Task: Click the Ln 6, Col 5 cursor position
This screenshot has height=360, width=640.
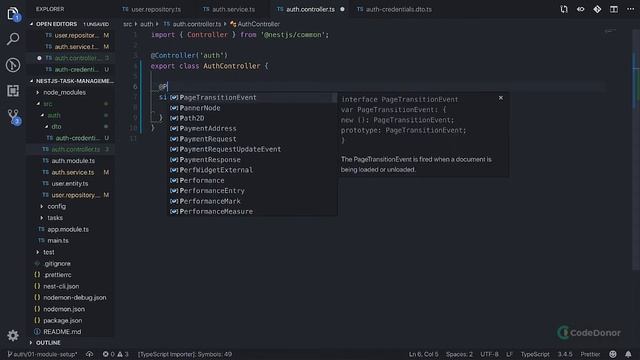Action: coord(423,354)
